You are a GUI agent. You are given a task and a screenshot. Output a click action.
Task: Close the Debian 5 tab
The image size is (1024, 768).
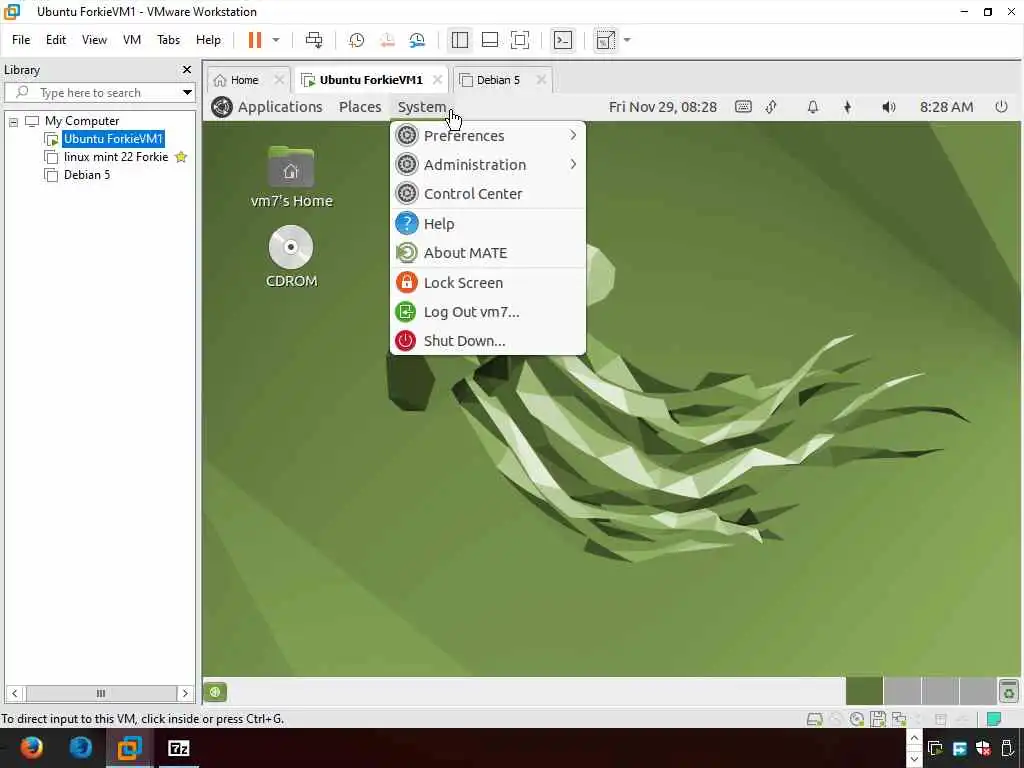pyautogui.click(x=541, y=80)
